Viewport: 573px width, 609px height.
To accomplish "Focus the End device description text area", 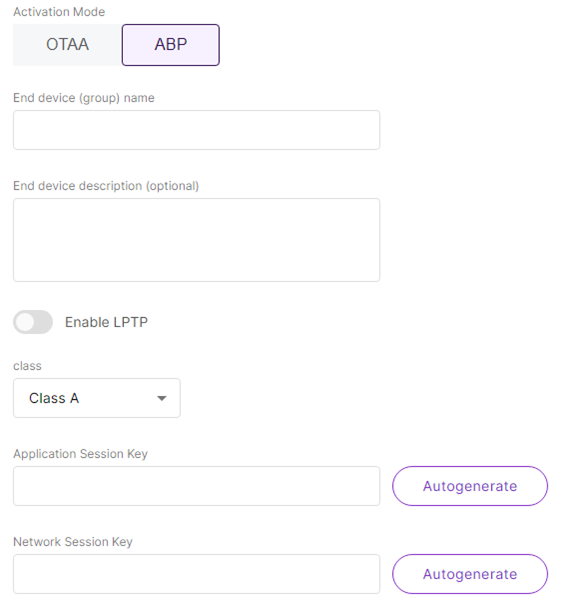I will pyautogui.click(x=197, y=240).
